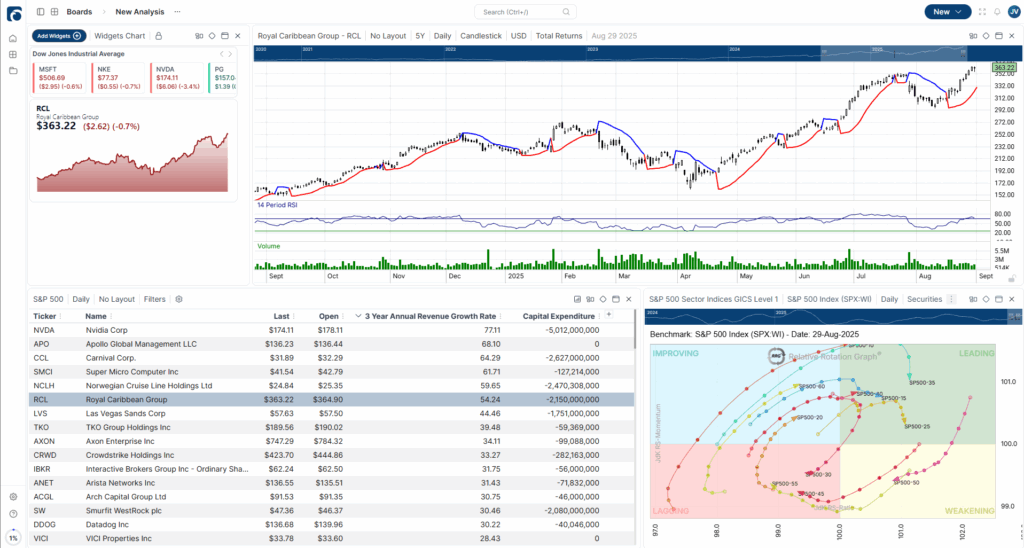Open S&P 500 table settings gear
Viewport: 1024px width, 548px height.
[x=179, y=299]
